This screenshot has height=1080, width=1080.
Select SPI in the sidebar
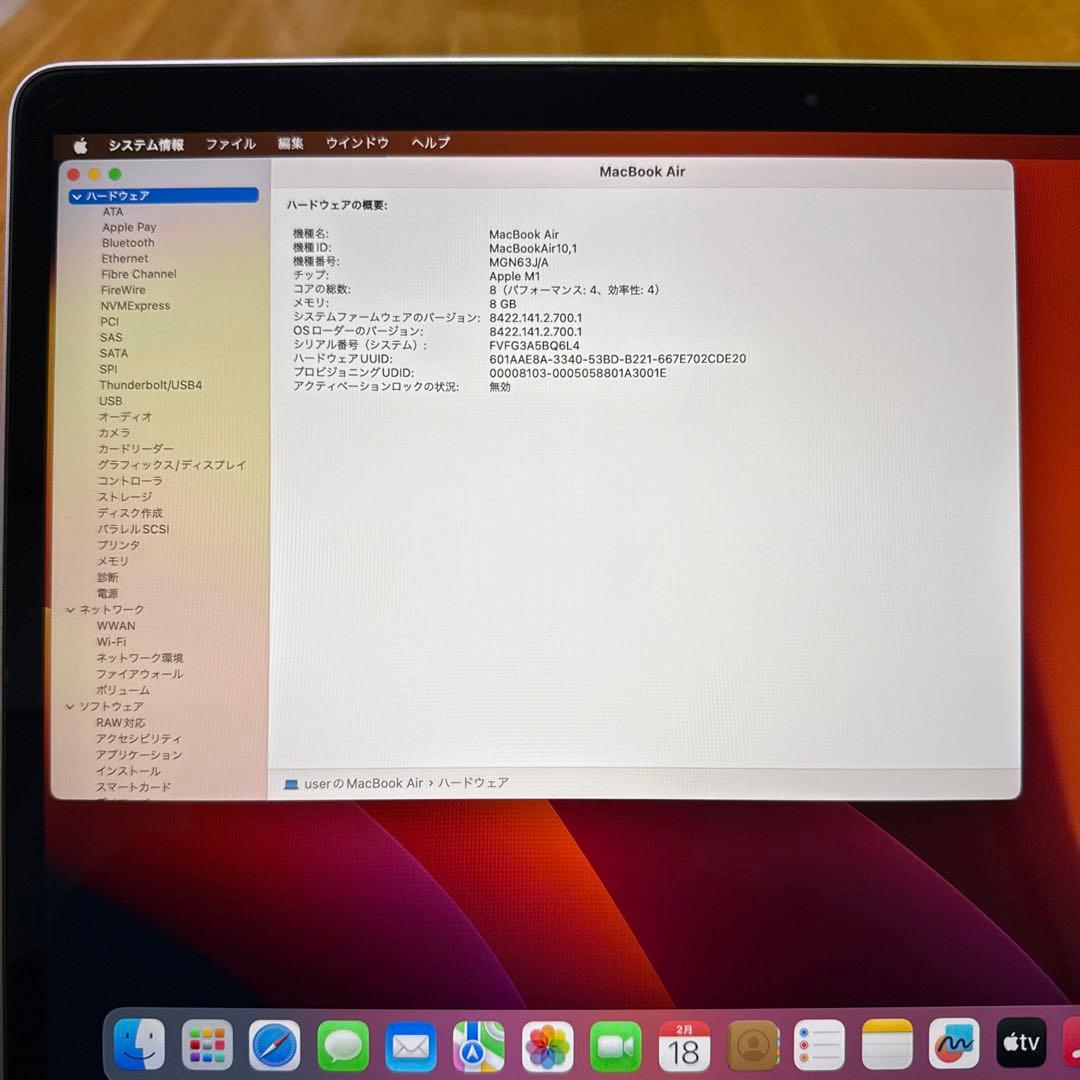(x=108, y=369)
